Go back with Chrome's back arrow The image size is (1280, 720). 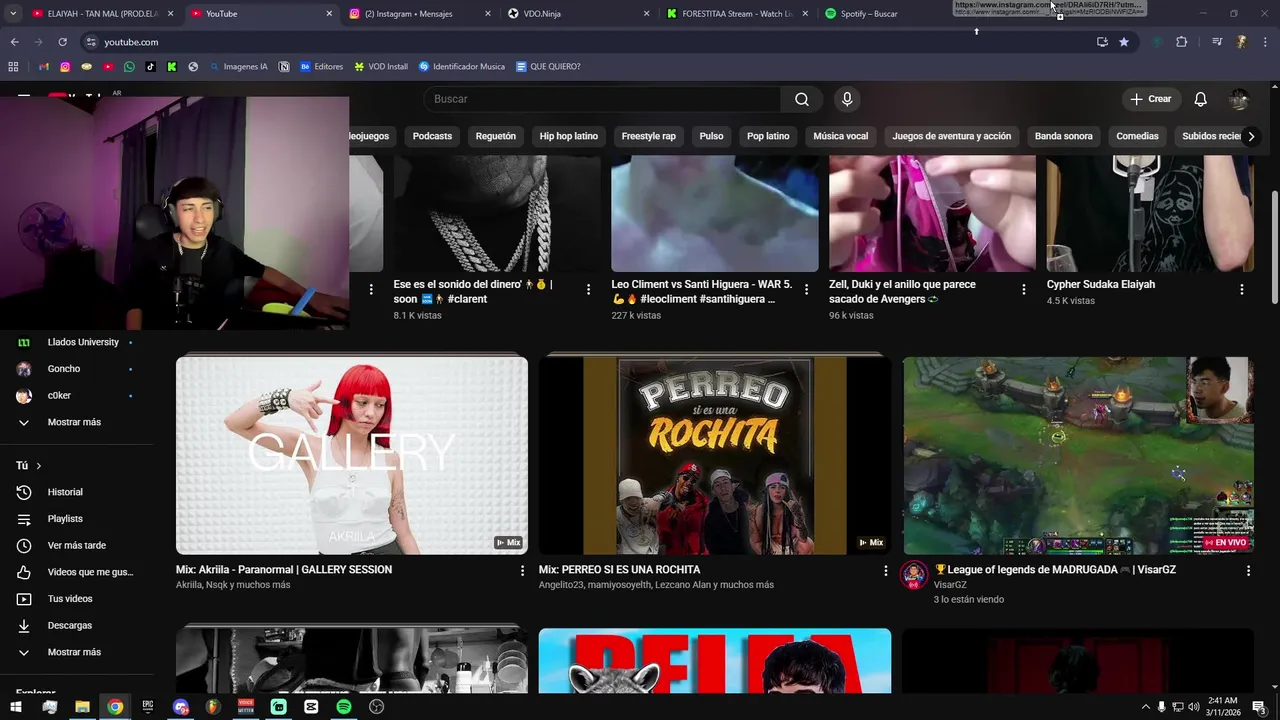click(14, 42)
